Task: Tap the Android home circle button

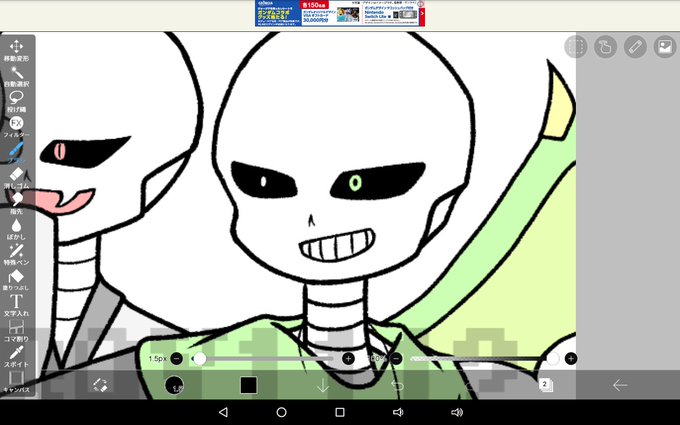Action: (x=281, y=412)
